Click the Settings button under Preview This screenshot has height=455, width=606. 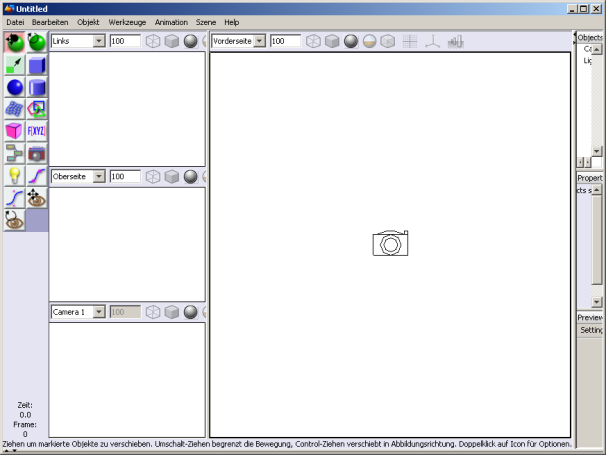click(591, 330)
